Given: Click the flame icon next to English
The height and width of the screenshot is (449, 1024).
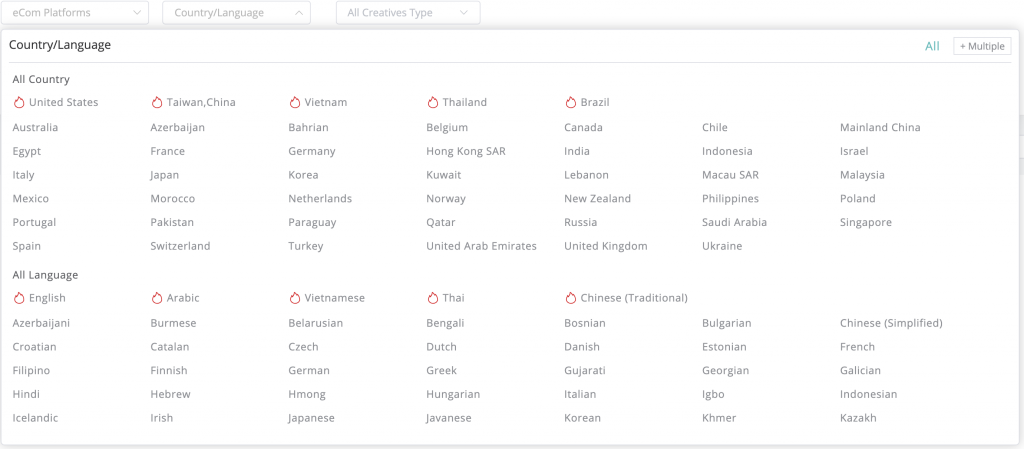Looking at the screenshot, I should coord(19,298).
